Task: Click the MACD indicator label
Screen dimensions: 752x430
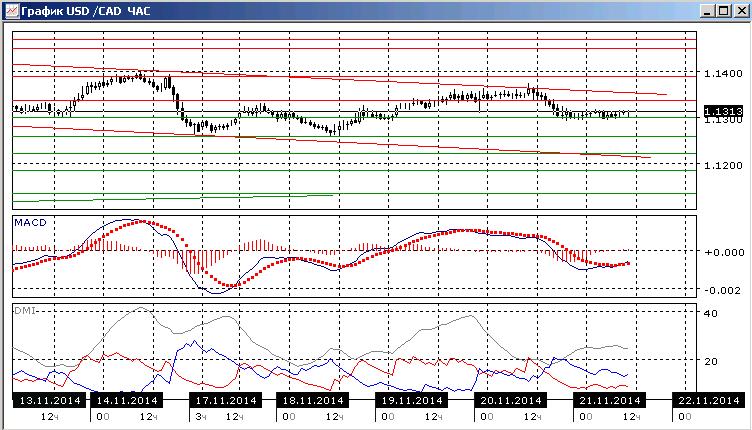Action: (30, 222)
